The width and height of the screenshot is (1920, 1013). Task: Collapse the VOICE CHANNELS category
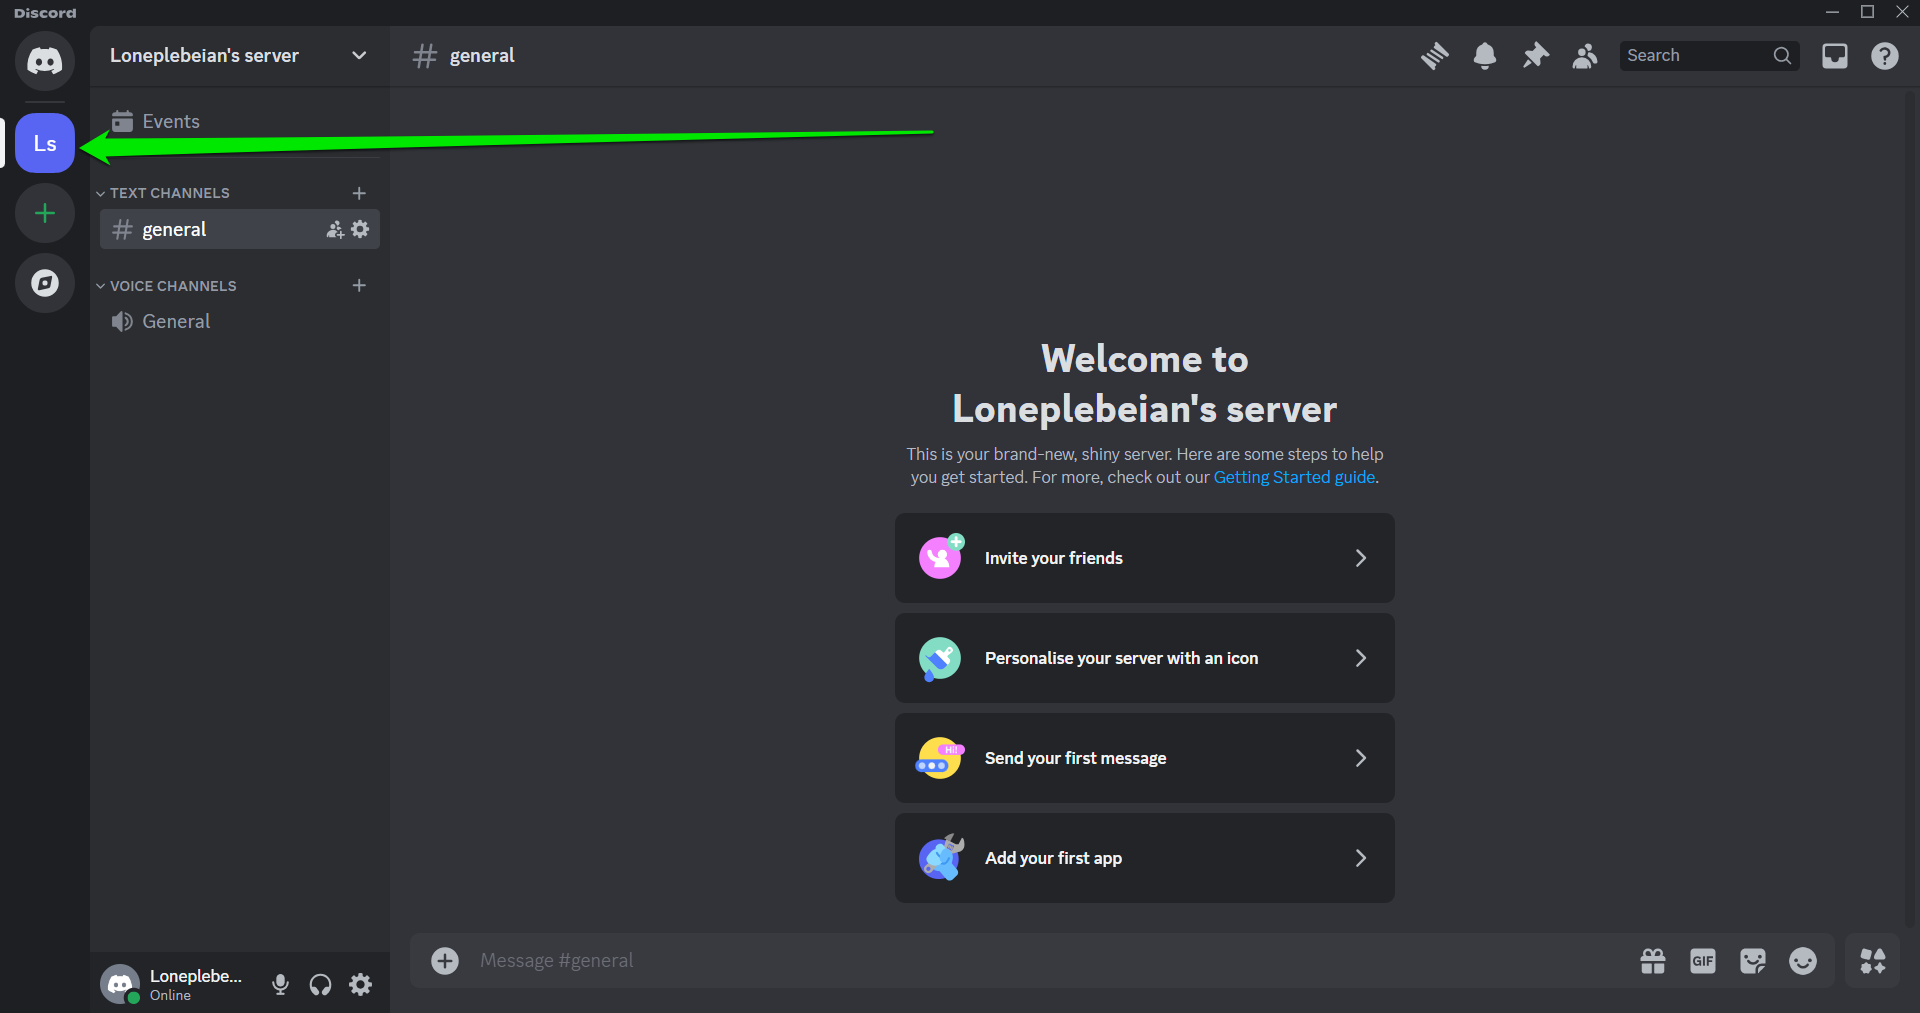pos(167,286)
